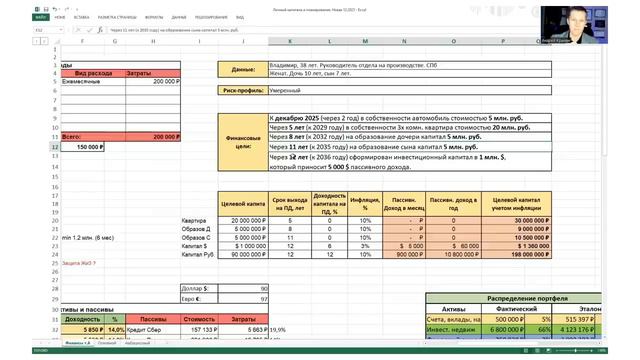The image size is (640, 360).
Task: Click the Распределение портфеля header cell
Action: coord(513,298)
